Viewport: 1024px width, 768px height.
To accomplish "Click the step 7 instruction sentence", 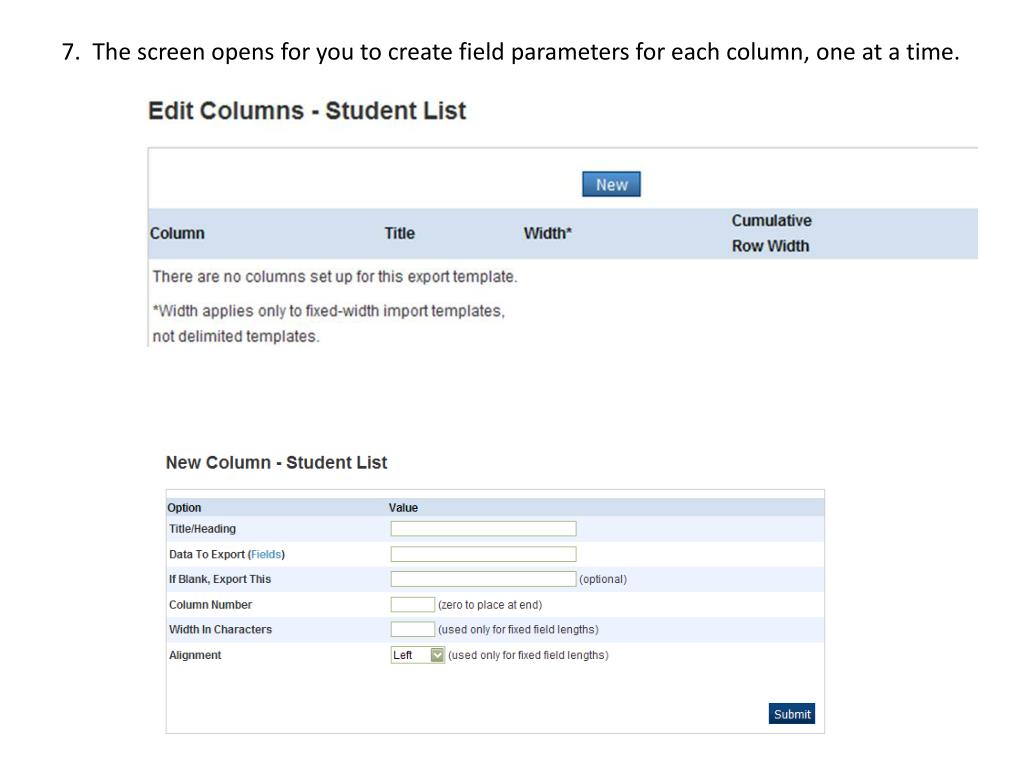I will tap(511, 52).
